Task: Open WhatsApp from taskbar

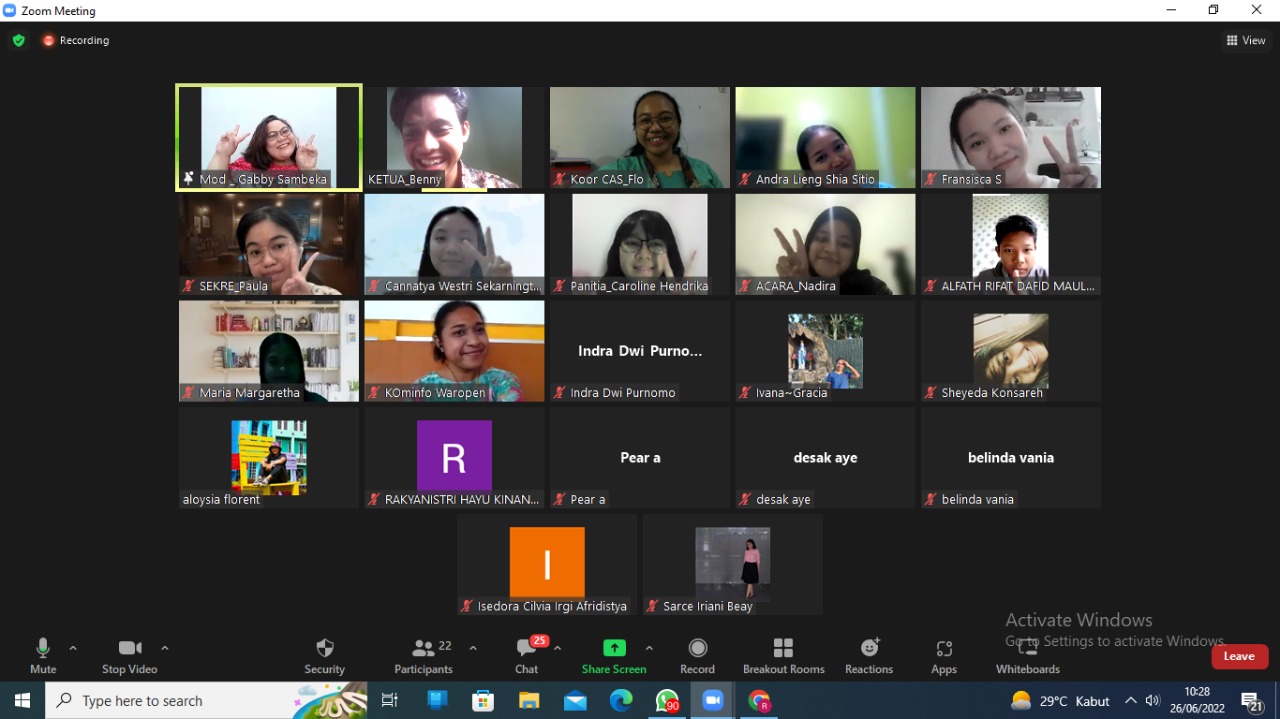Action: pyautogui.click(x=667, y=700)
